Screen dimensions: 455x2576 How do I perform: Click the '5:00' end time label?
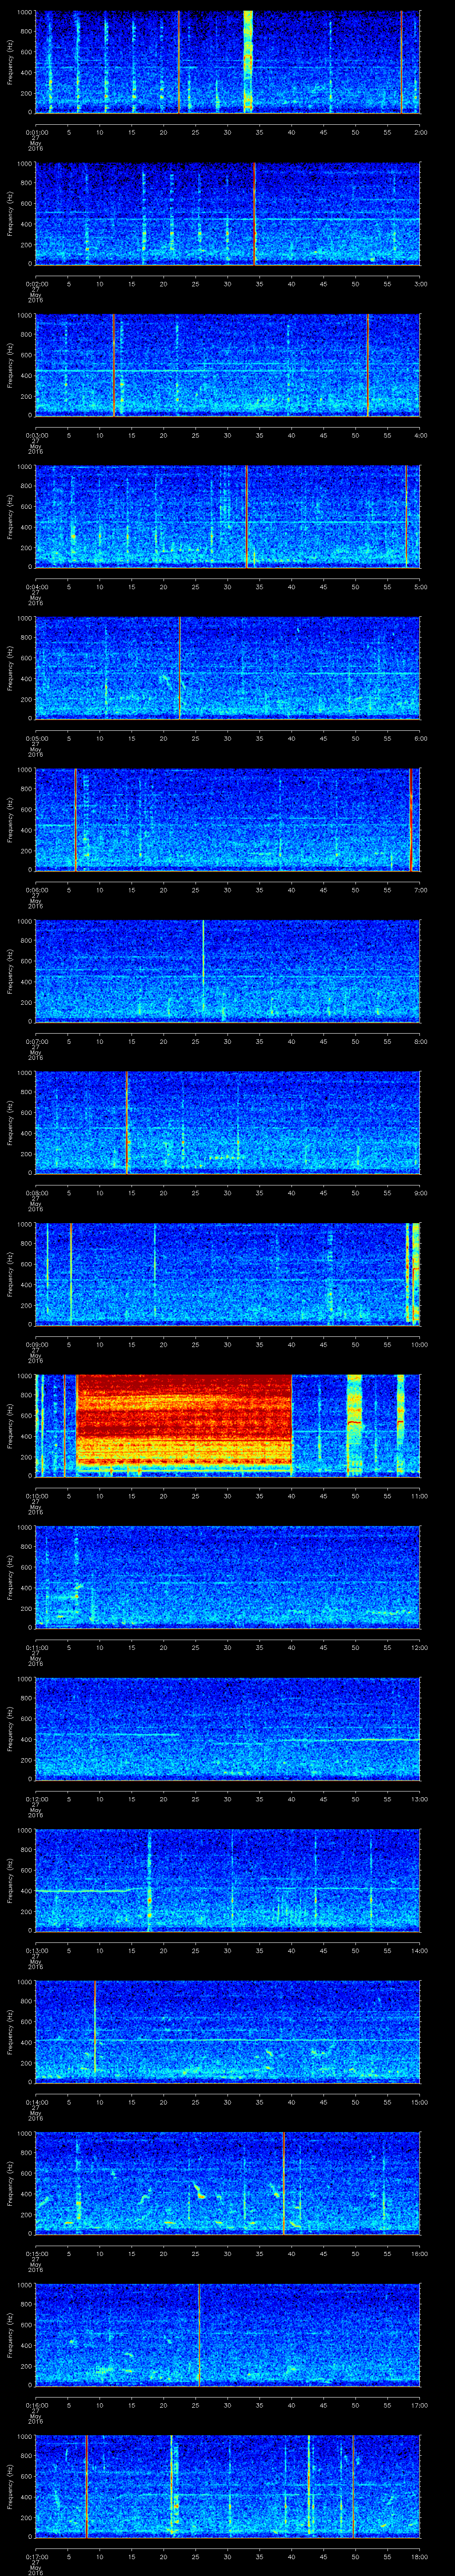tap(420, 587)
